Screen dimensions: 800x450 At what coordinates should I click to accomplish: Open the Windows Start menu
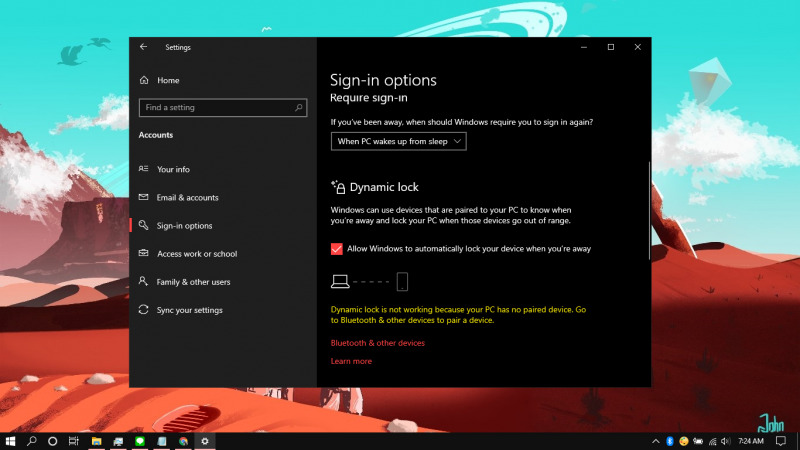[10, 441]
